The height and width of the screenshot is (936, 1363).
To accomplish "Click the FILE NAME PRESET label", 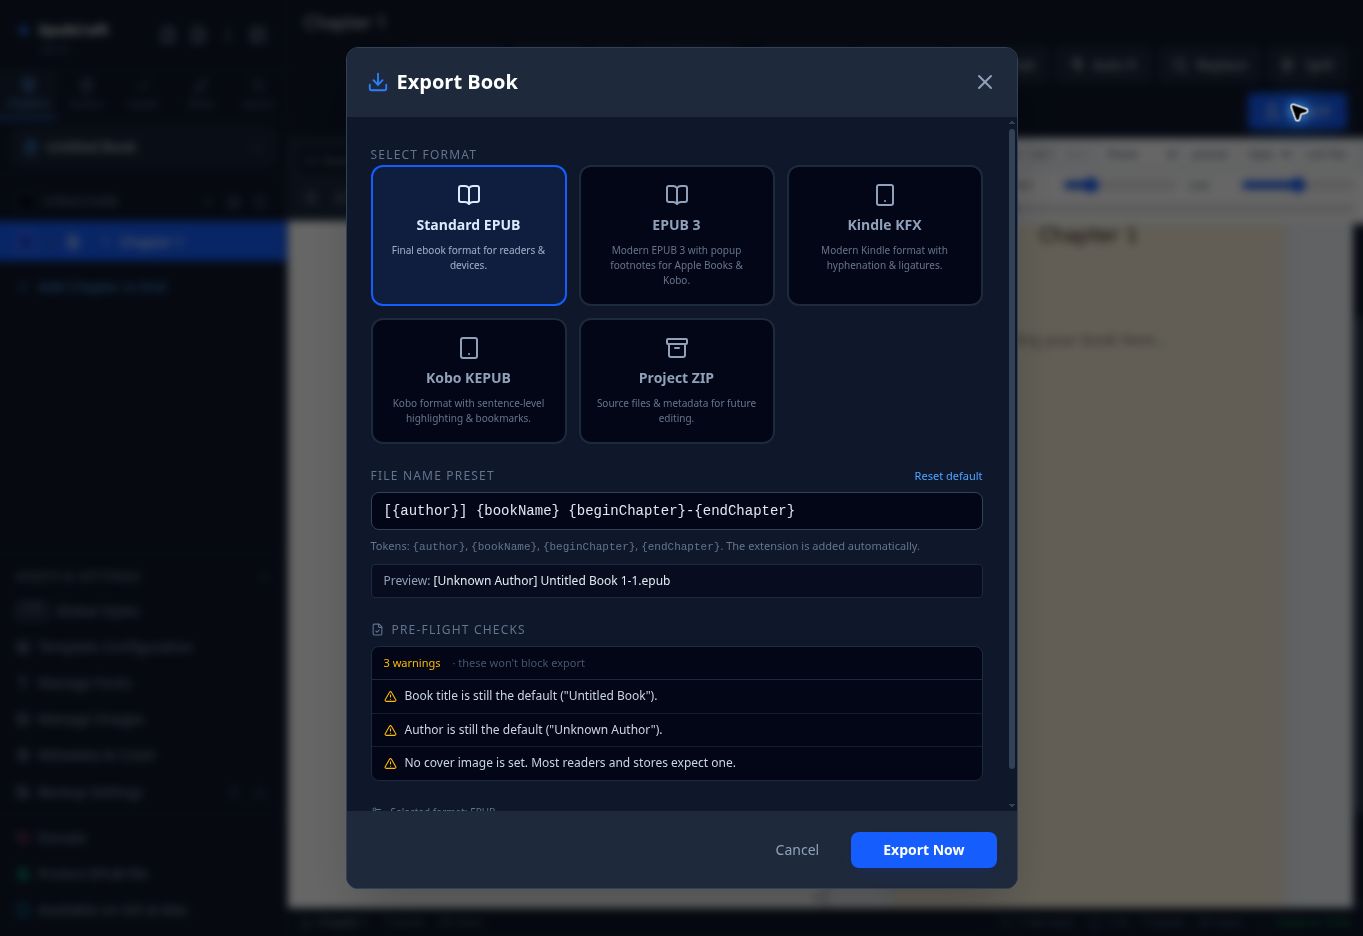I will click(x=432, y=476).
